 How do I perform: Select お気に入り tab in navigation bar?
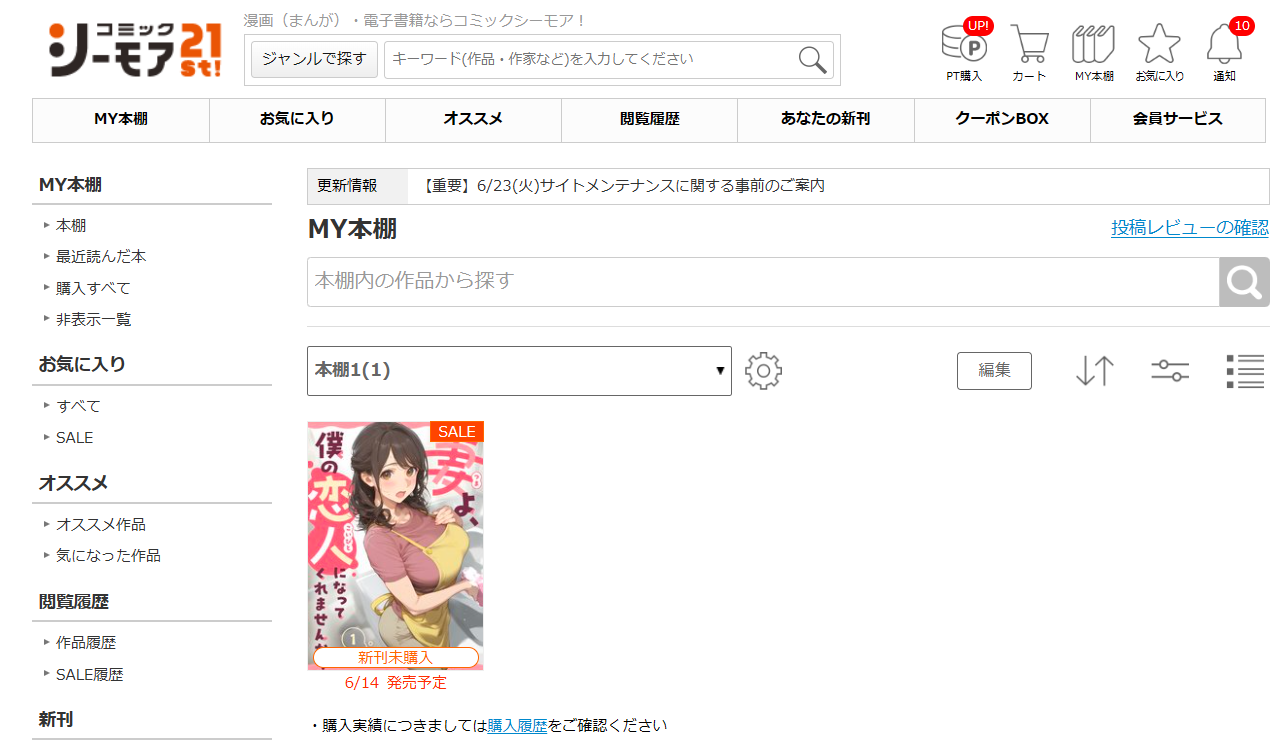click(297, 120)
